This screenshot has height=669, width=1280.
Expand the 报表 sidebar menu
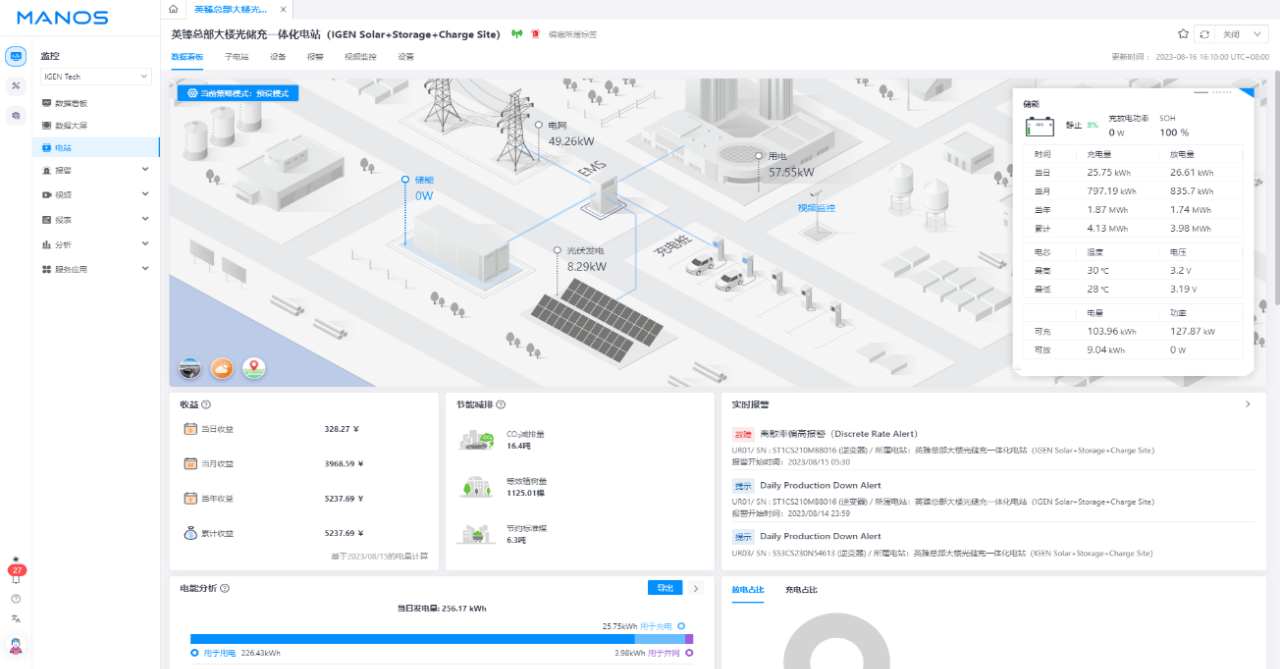click(145, 219)
